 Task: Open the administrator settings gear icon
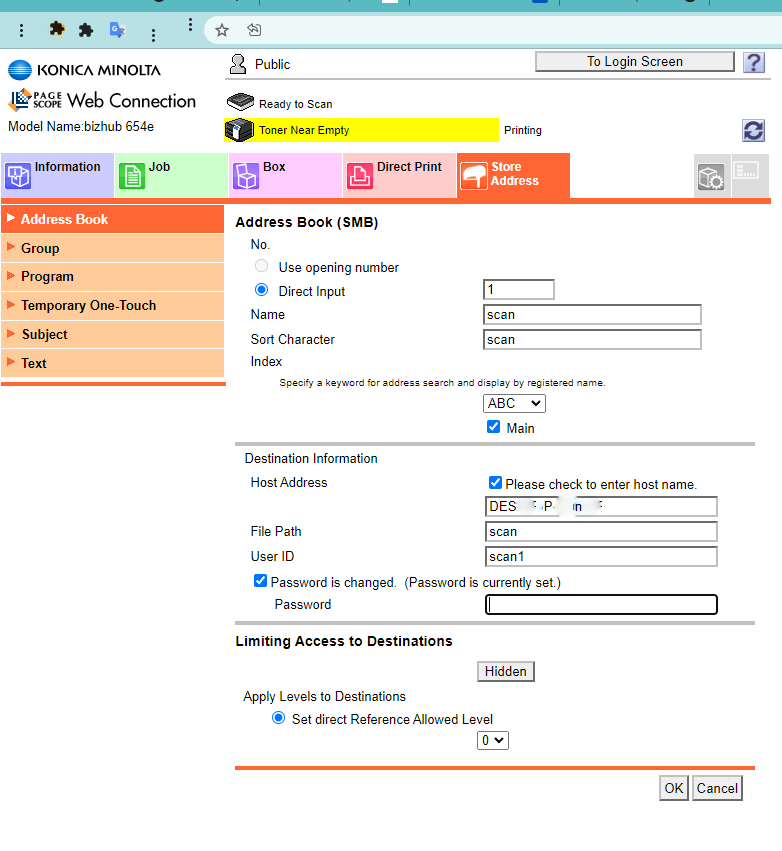coord(711,176)
